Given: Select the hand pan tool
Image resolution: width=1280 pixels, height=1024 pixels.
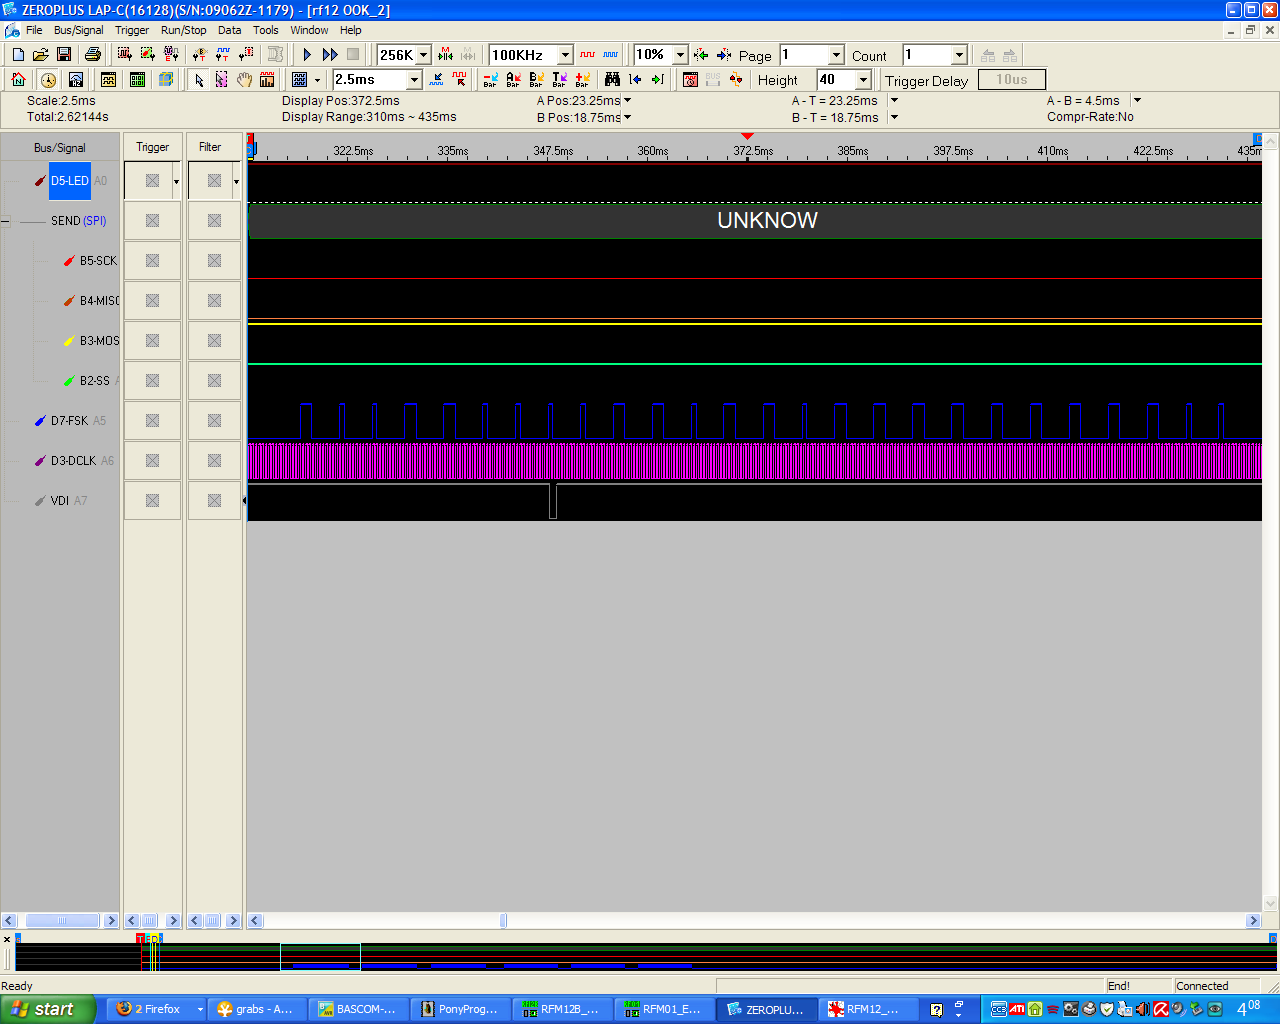Looking at the screenshot, I should [x=244, y=80].
